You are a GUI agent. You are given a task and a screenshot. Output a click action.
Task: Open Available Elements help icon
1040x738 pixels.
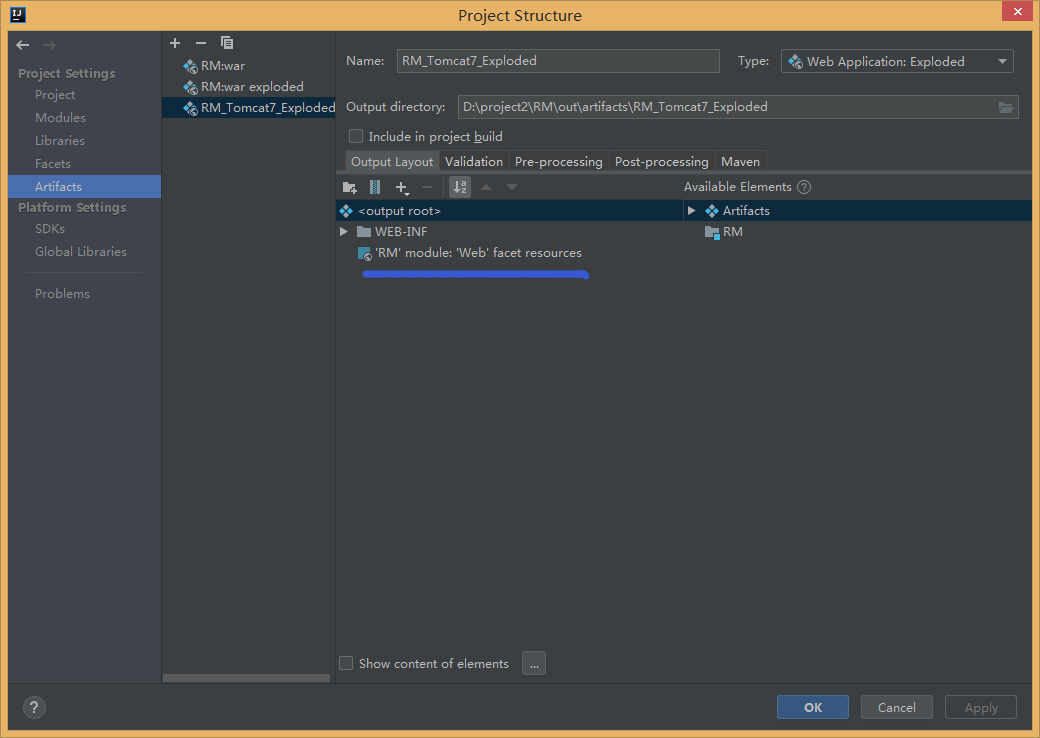click(x=804, y=187)
